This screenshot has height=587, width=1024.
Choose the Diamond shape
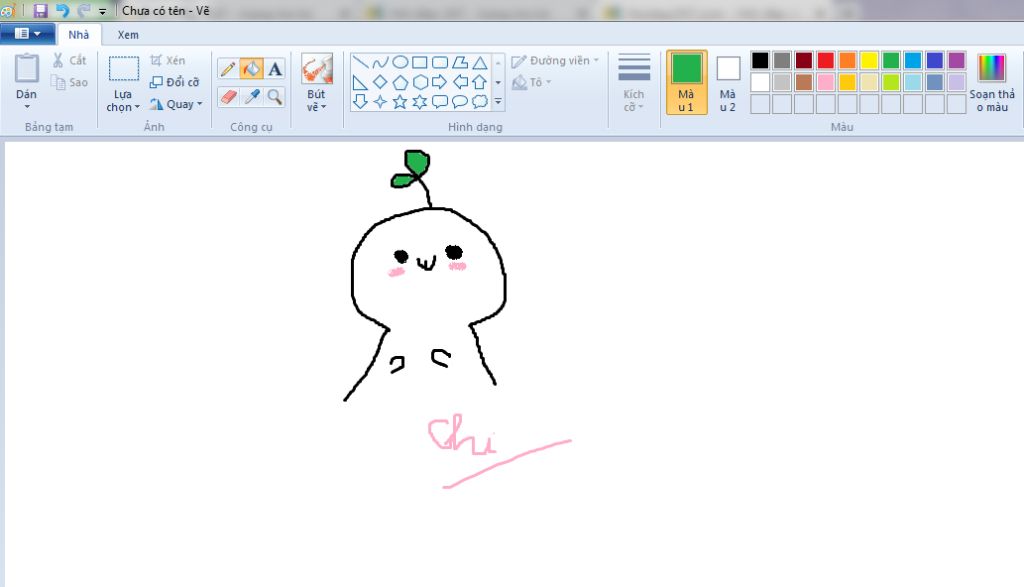click(x=380, y=82)
